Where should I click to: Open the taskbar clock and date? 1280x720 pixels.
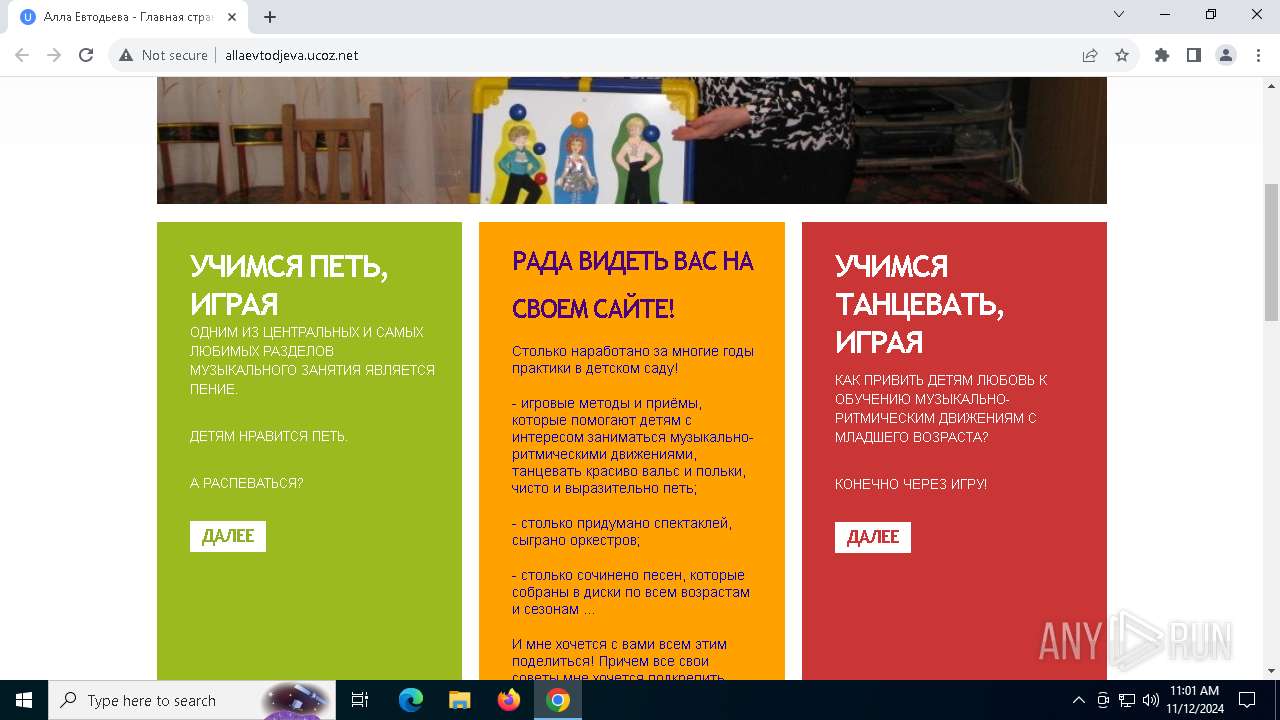(1194, 700)
